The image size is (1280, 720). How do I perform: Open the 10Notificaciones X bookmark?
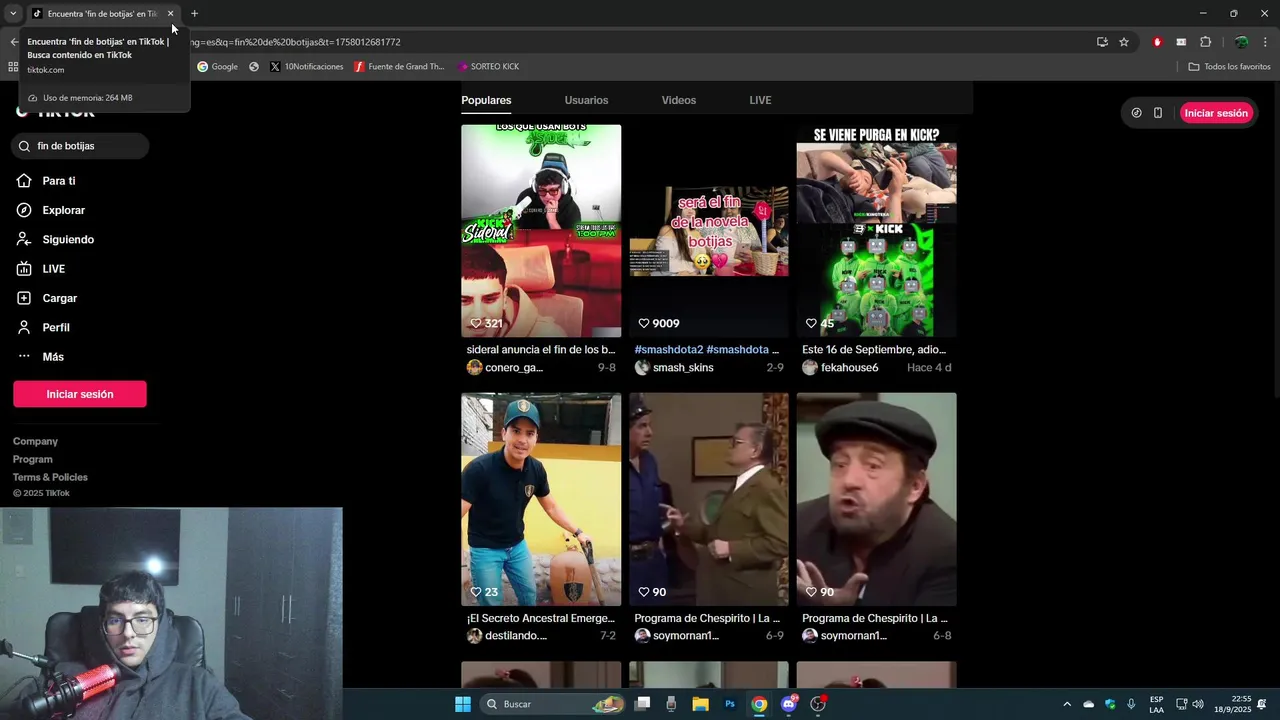306,67
